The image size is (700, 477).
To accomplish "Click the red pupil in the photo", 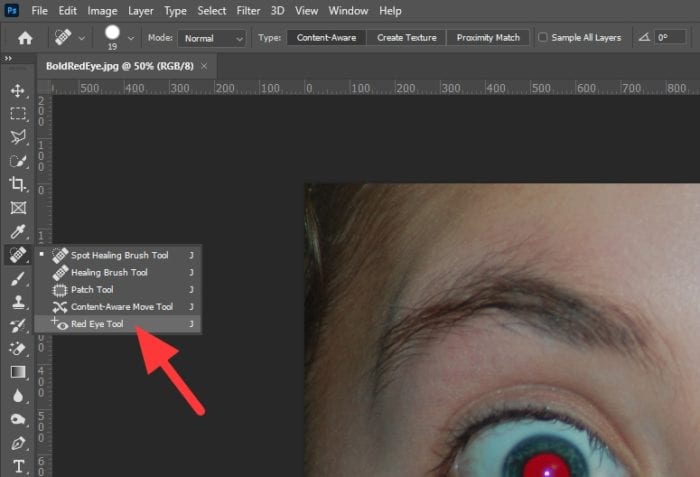I will [x=546, y=466].
